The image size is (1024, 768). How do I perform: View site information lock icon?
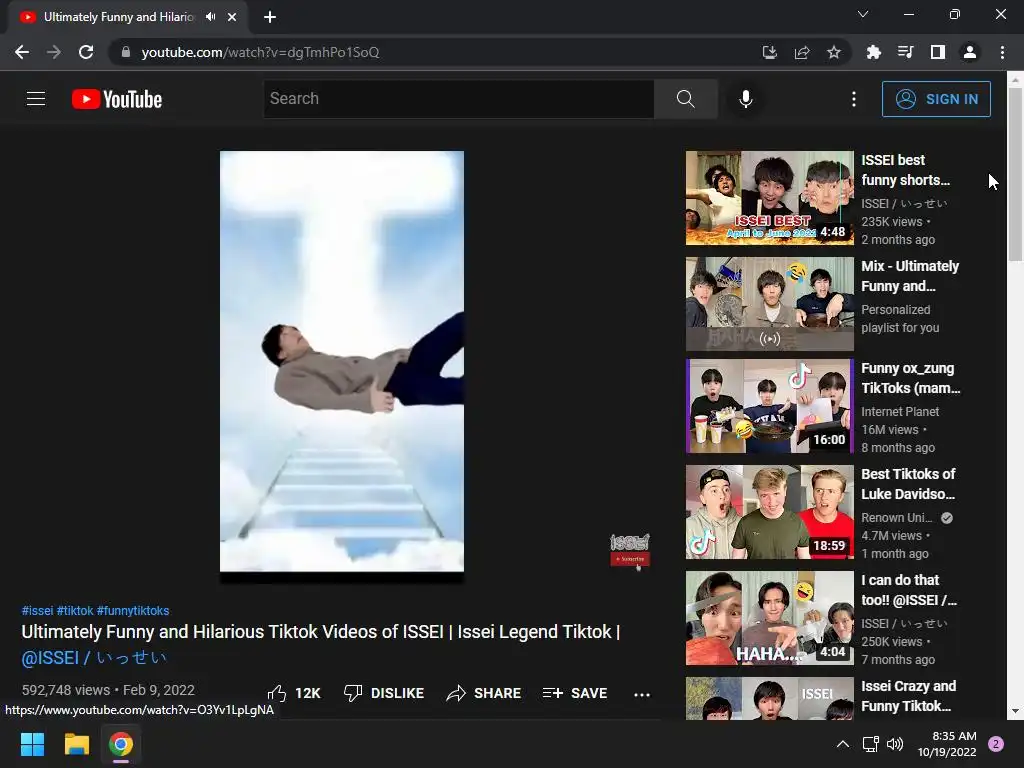click(126, 52)
